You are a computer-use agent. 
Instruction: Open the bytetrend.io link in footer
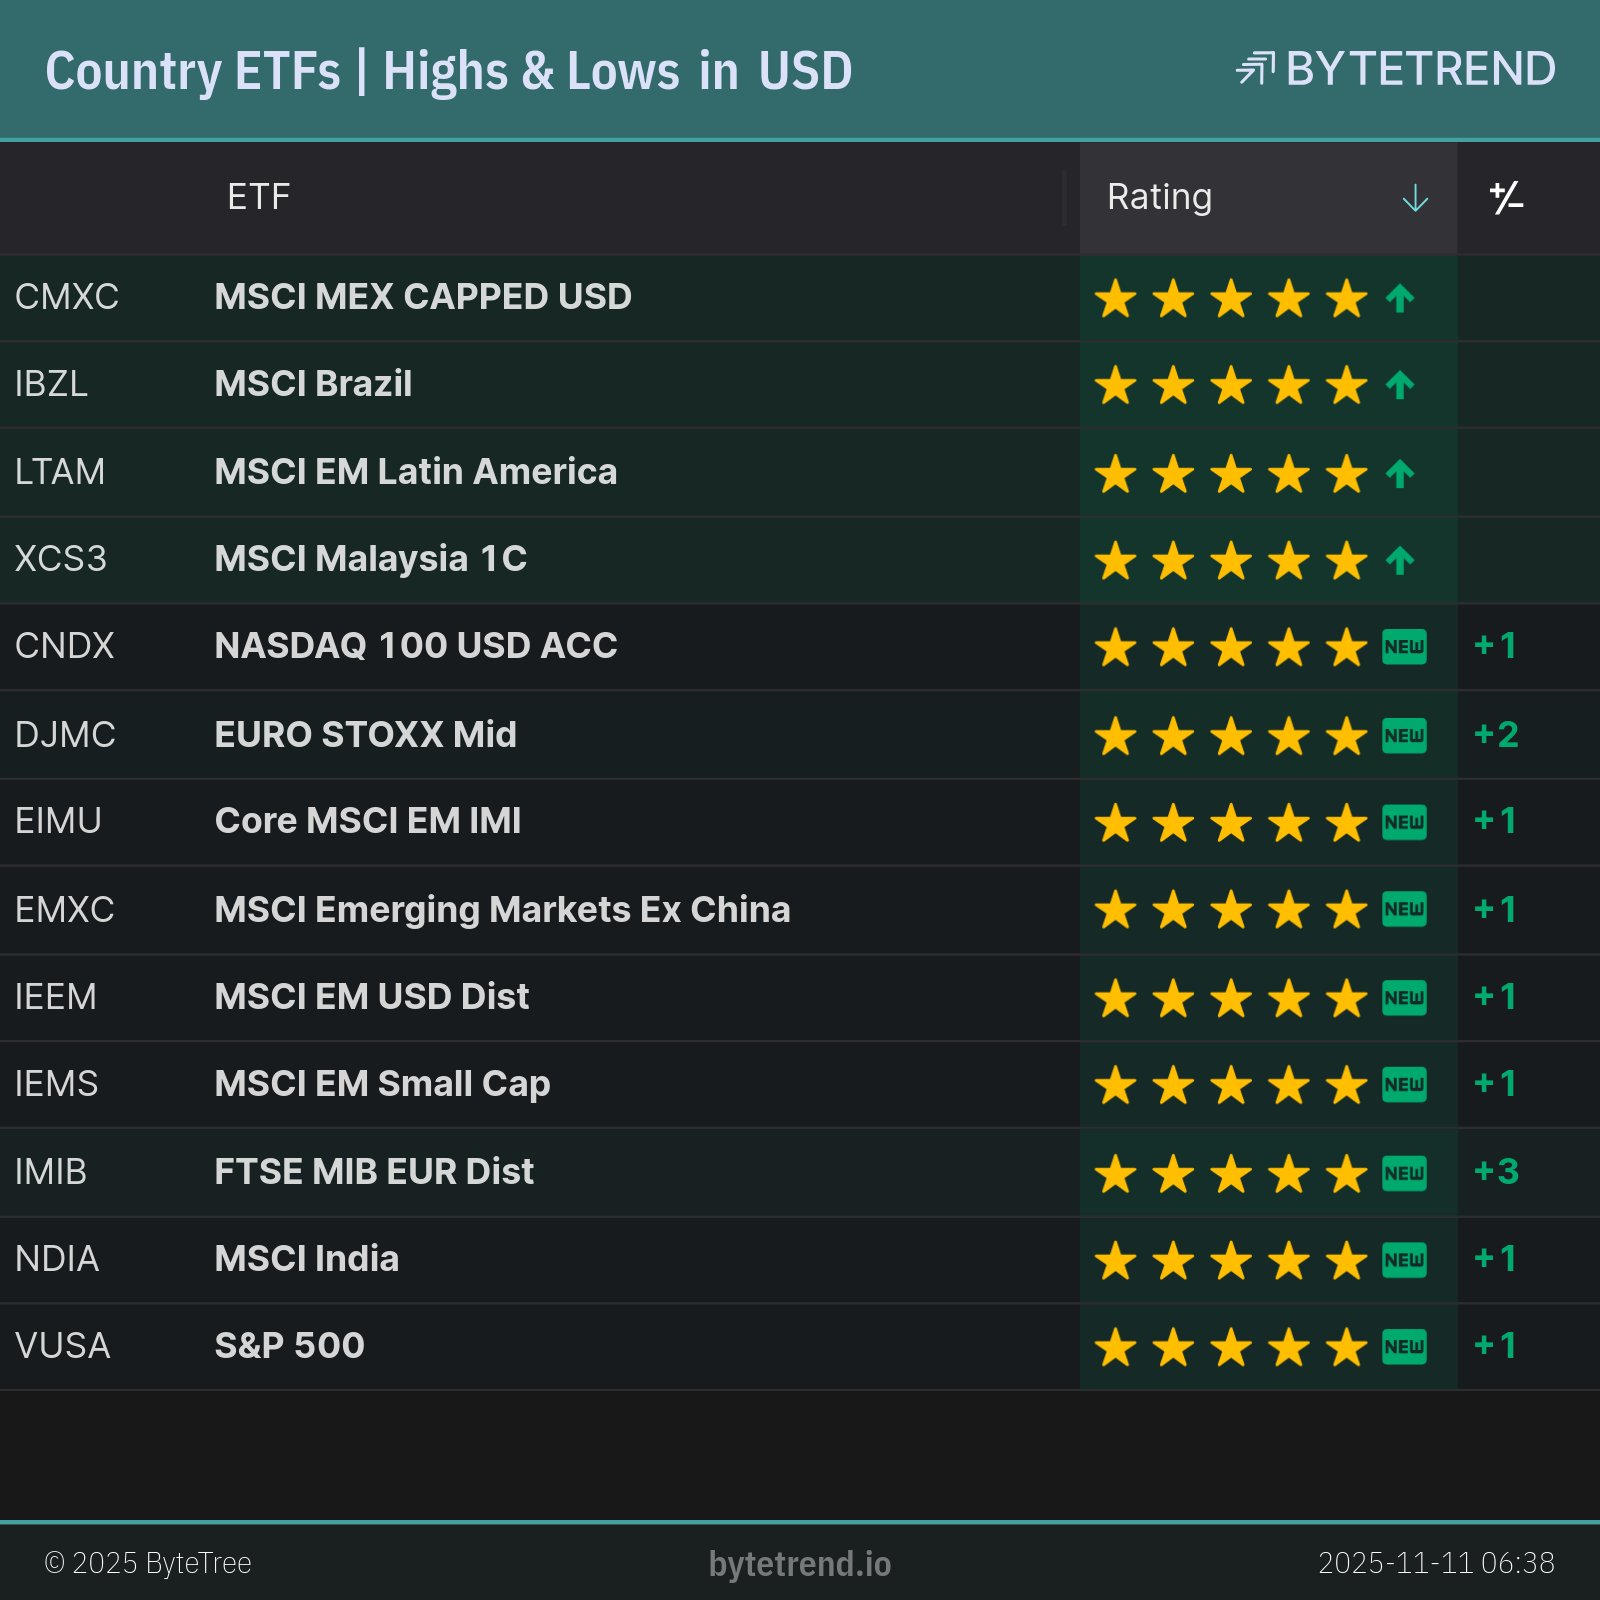pos(800,1563)
